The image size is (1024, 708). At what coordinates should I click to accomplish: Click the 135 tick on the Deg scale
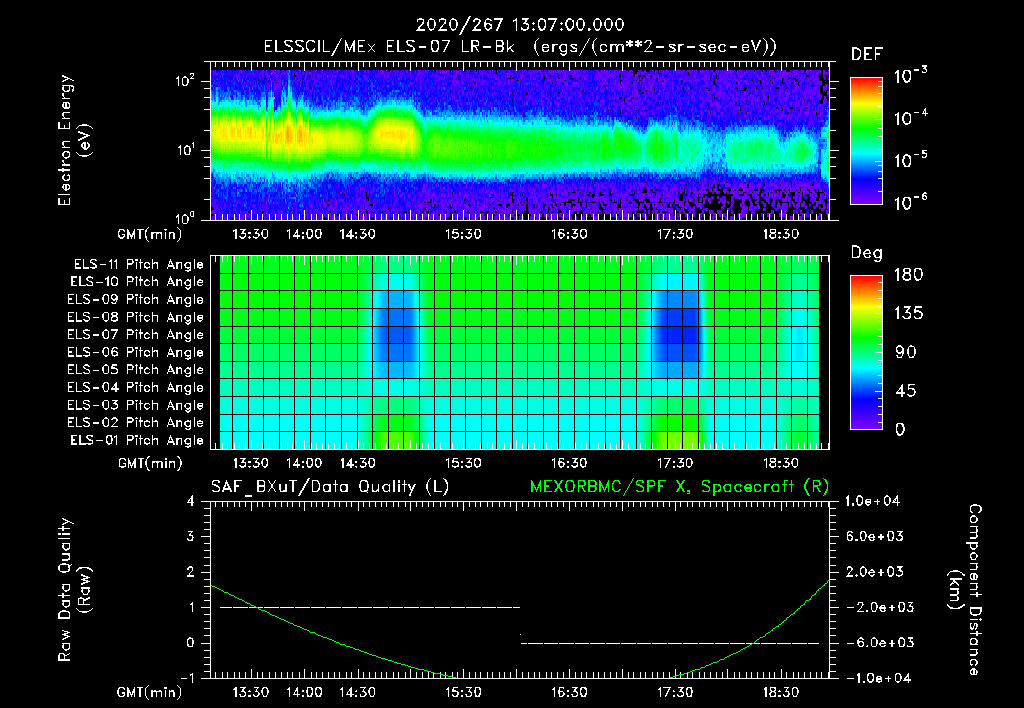[x=908, y=314]
